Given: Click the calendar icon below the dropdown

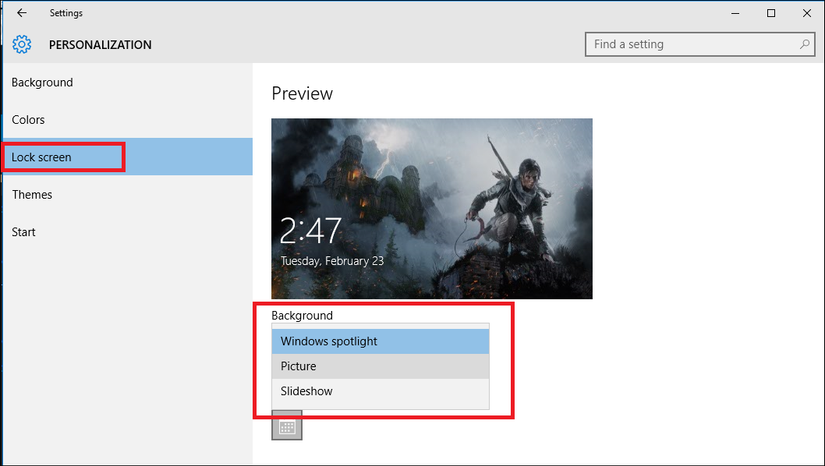Looking at the screenshot, I should pos(287,427).
